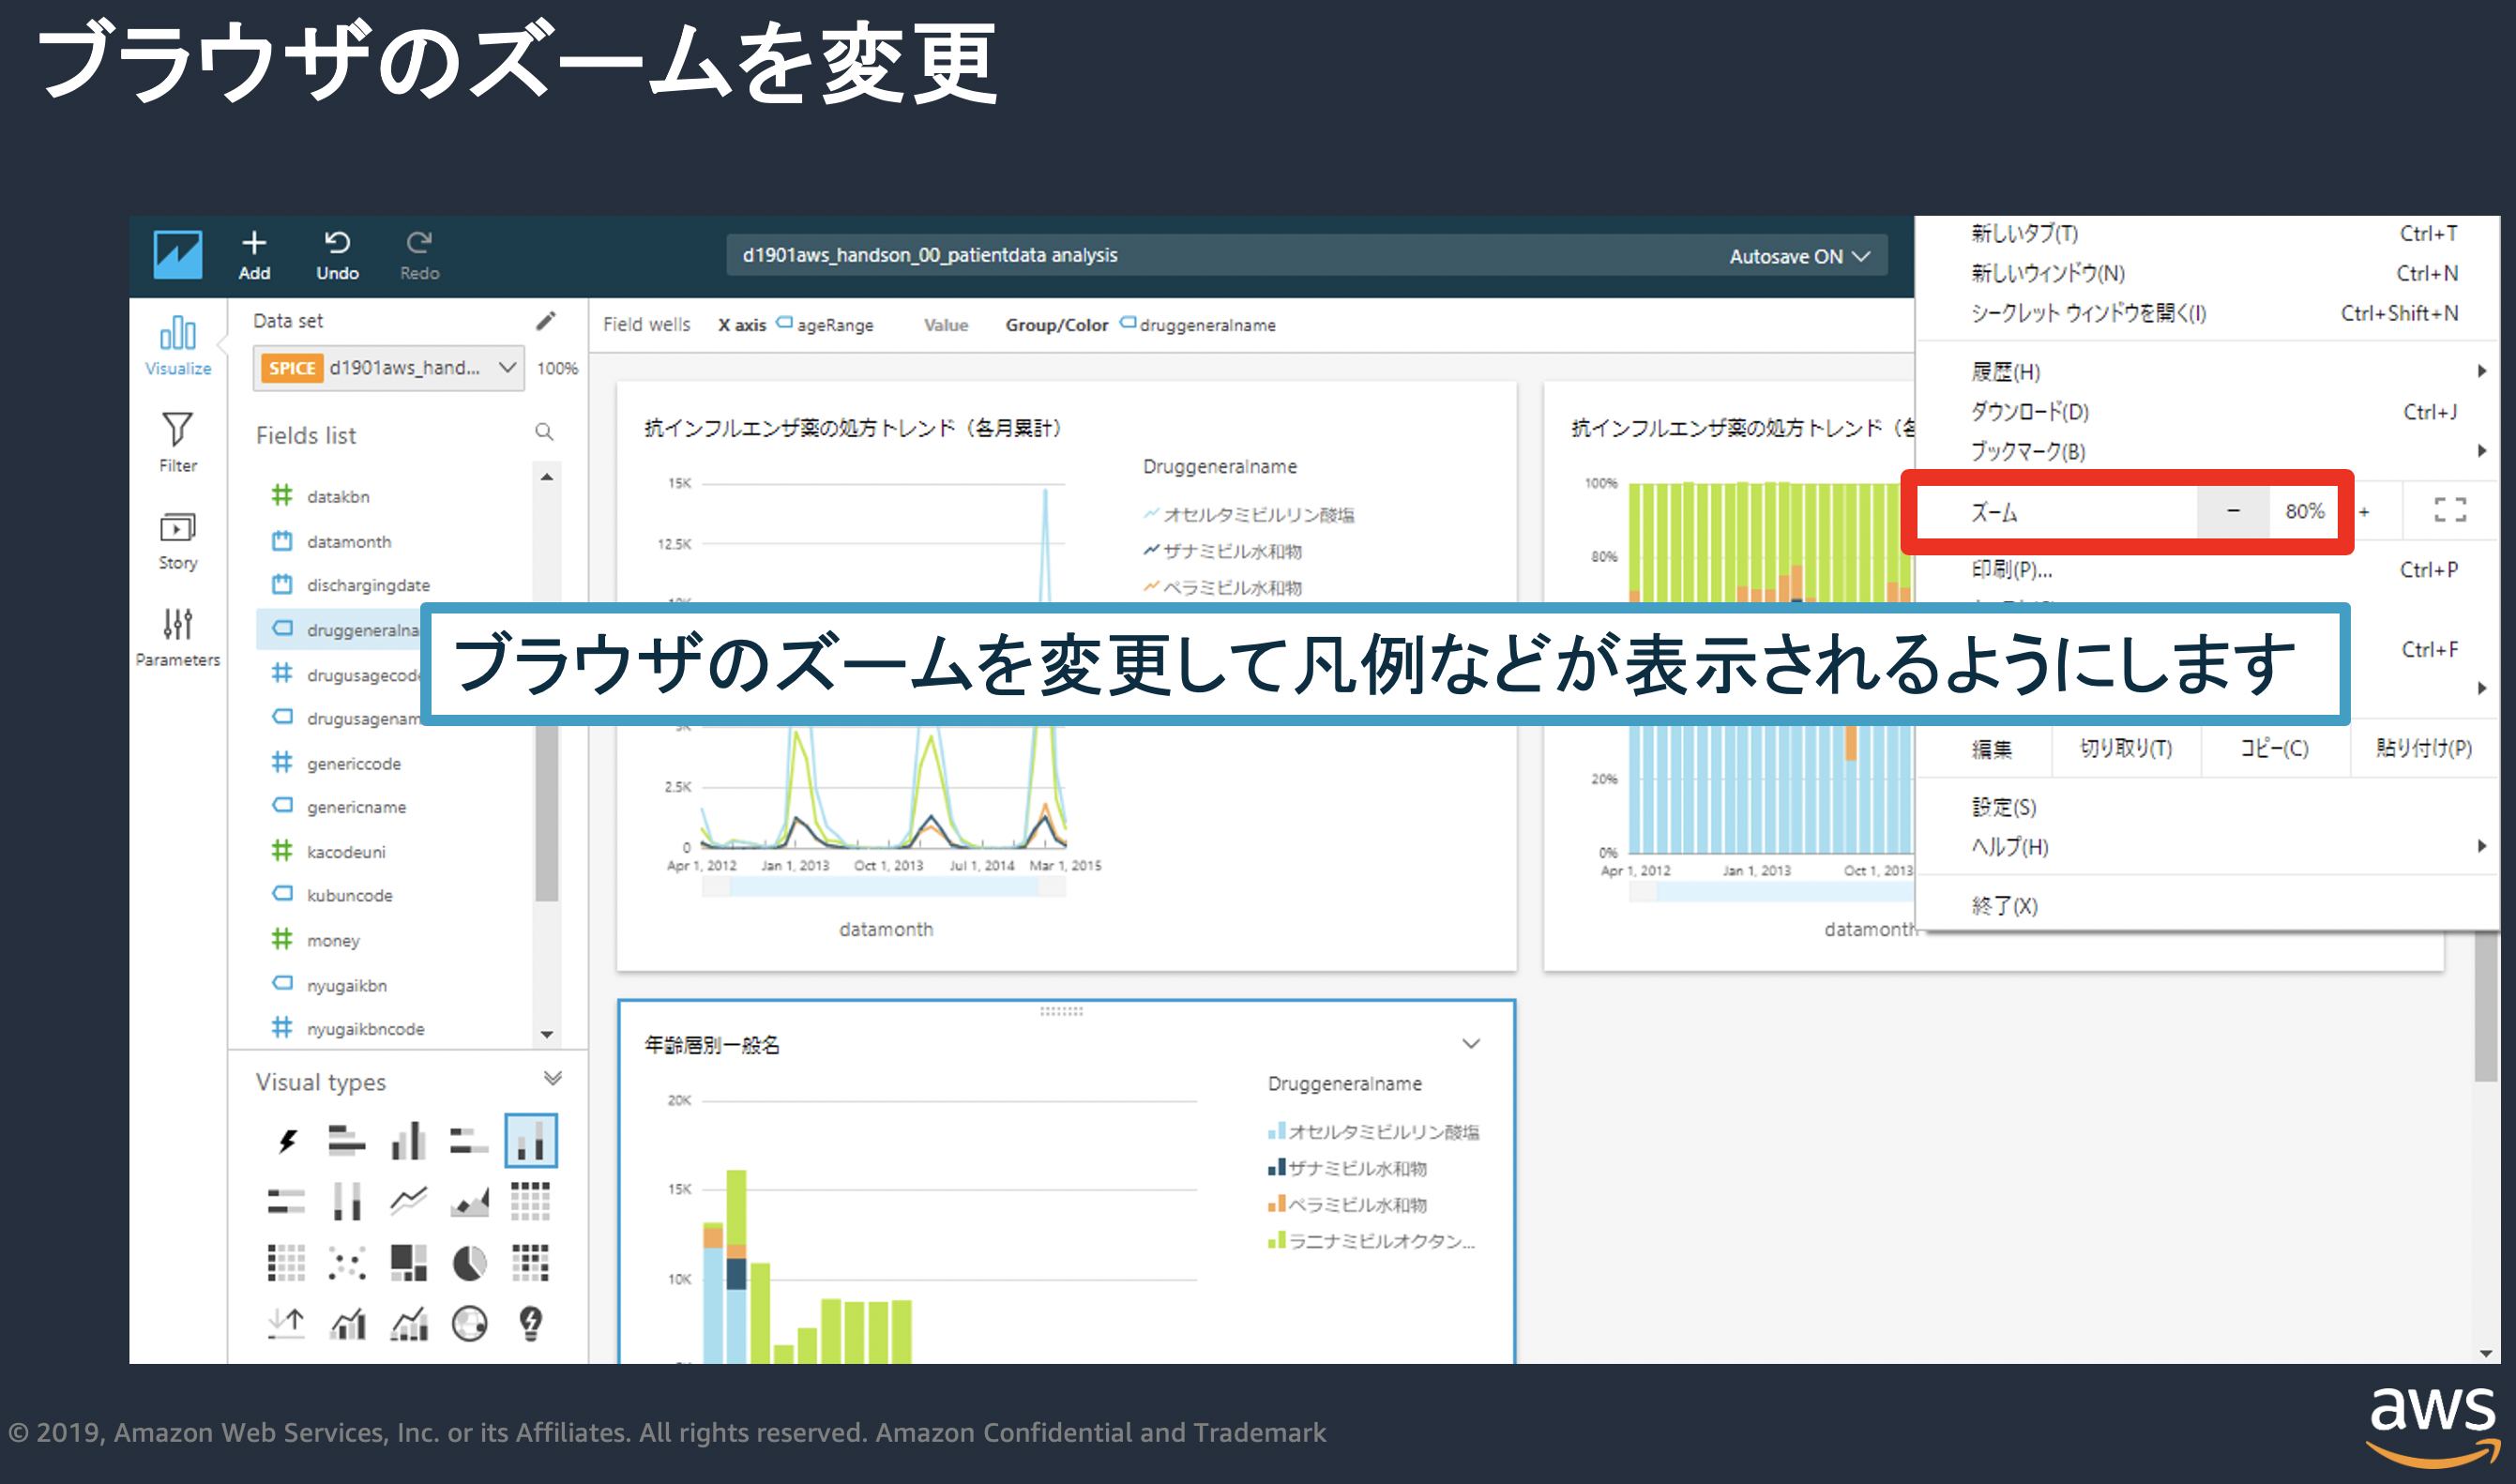The width and height of the screenshot is (2516, 1484).
Task: Click オセルタミビルリン酸塩 legend swatch in bar chart
Action: (1276, 1132)
